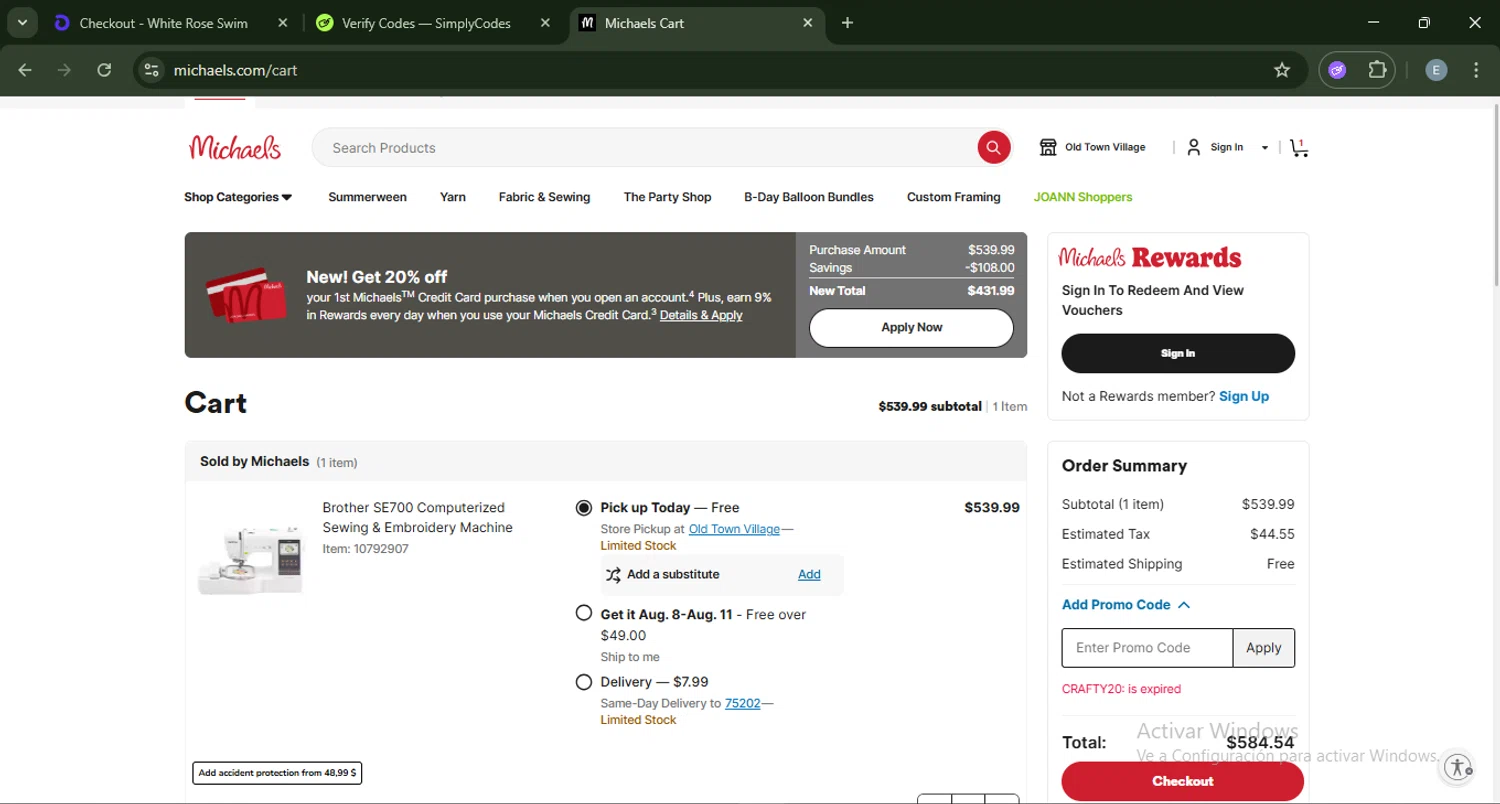Close the Verify Codes SimplyCodes tab

tap(545, 23)
